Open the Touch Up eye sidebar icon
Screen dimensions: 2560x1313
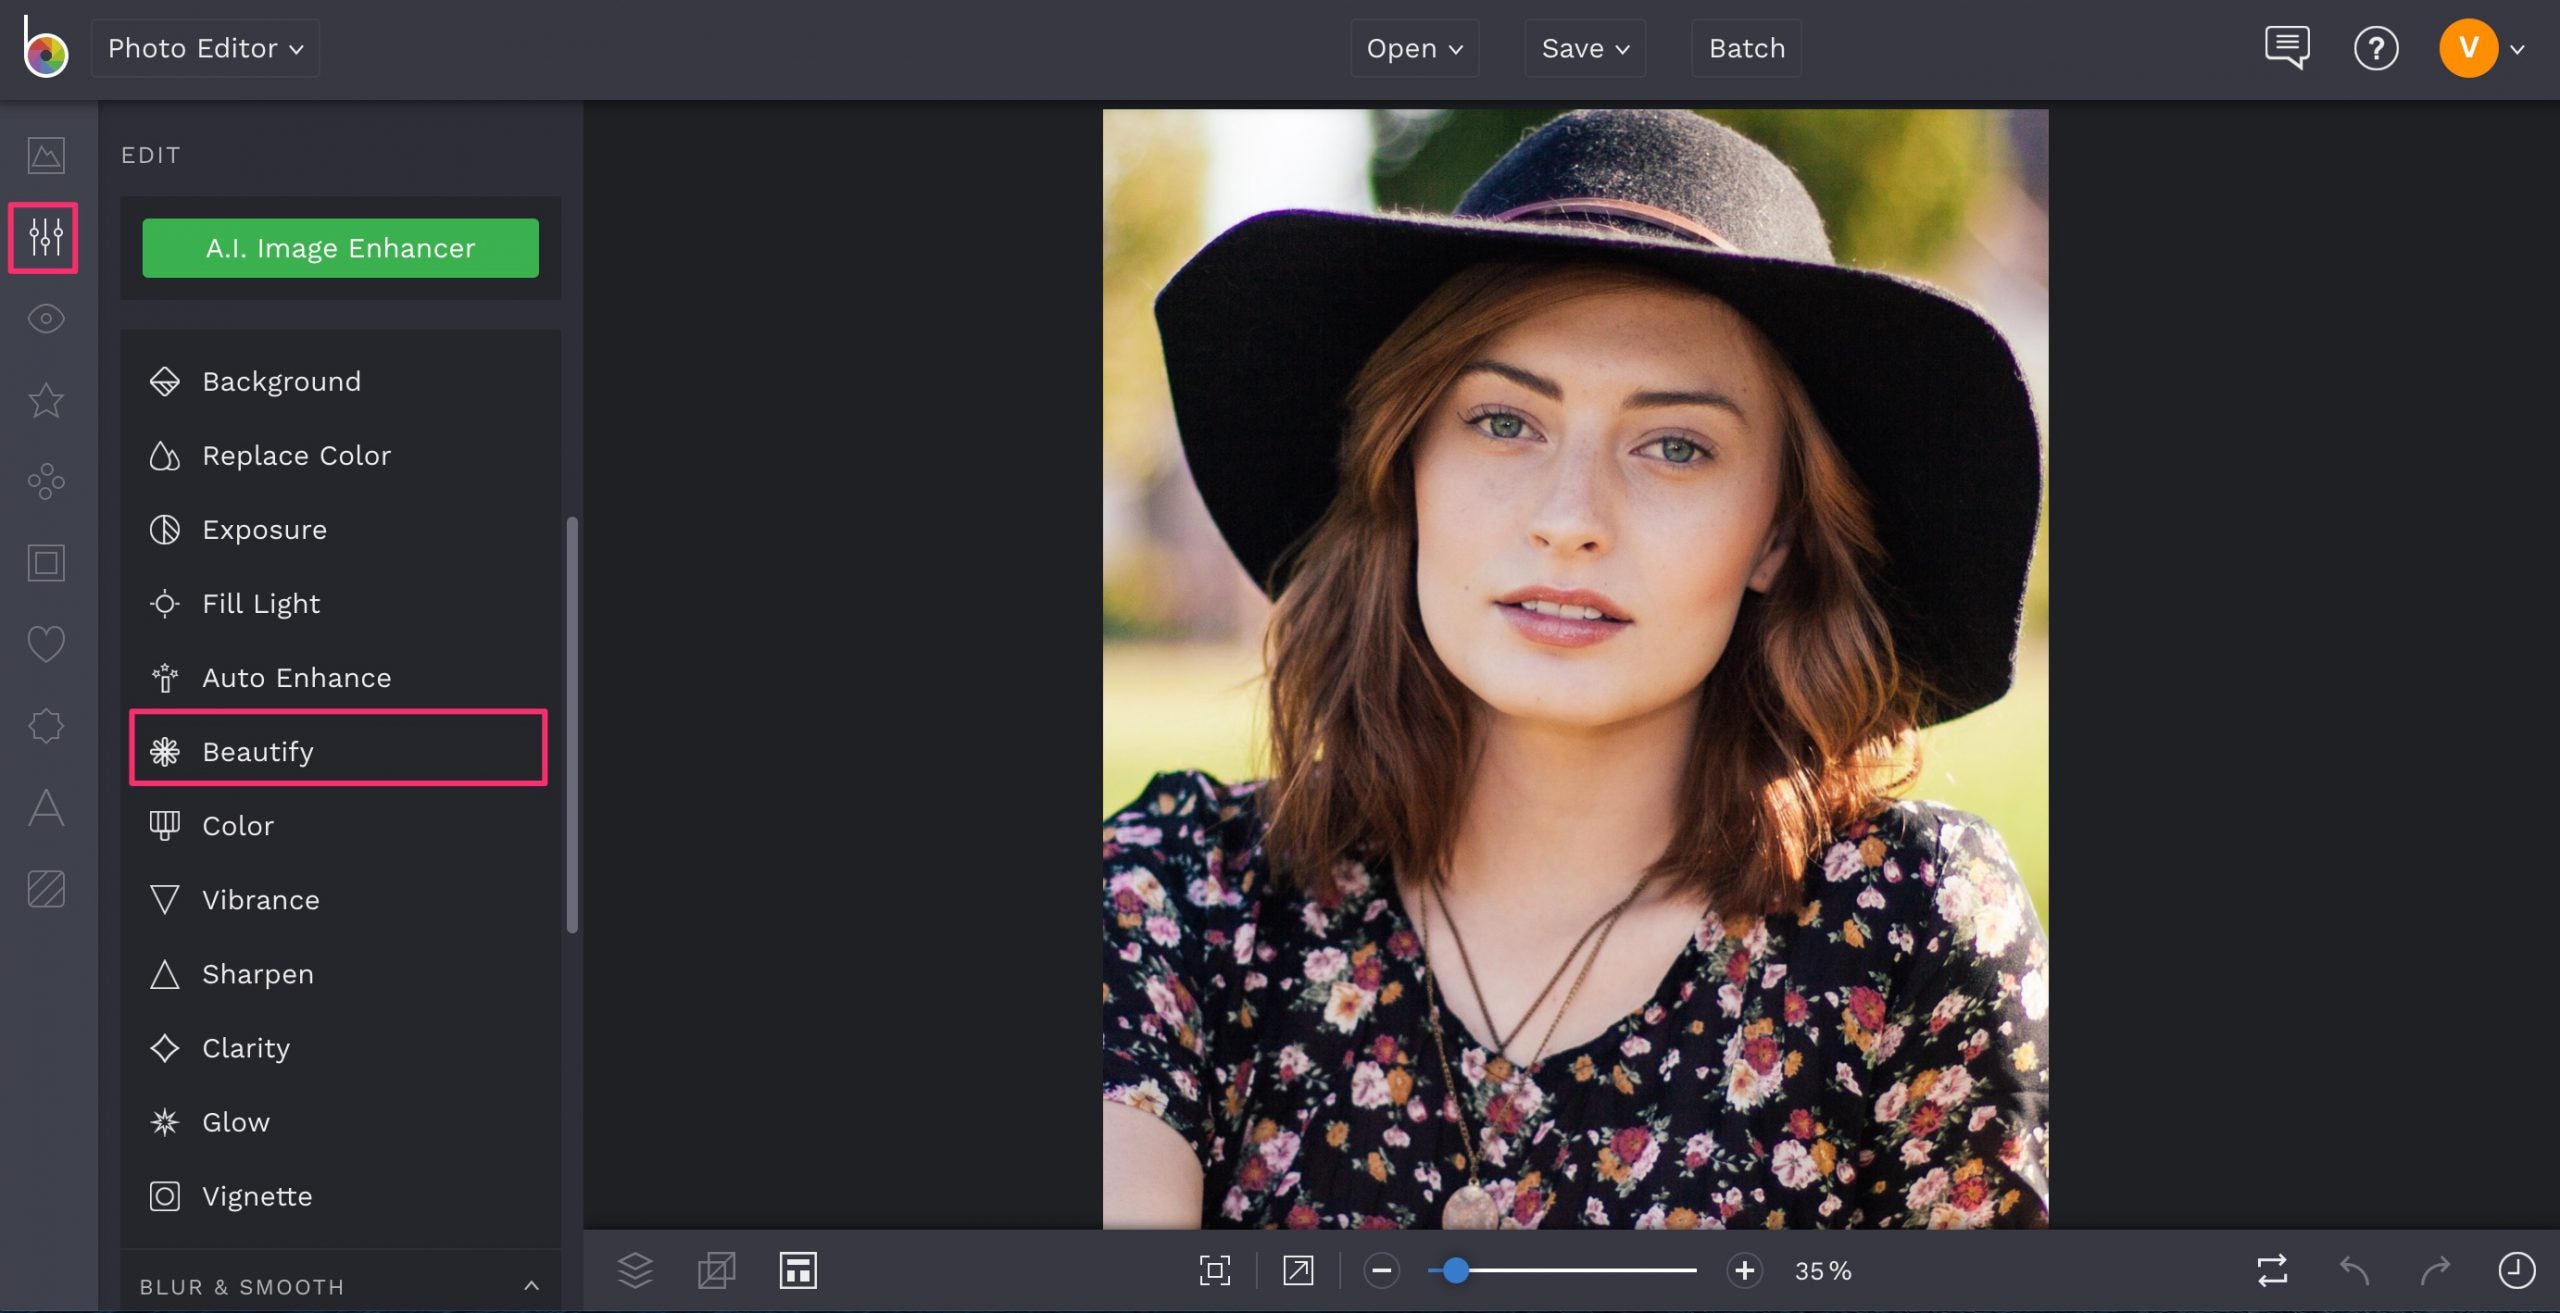tap(45, 319)
